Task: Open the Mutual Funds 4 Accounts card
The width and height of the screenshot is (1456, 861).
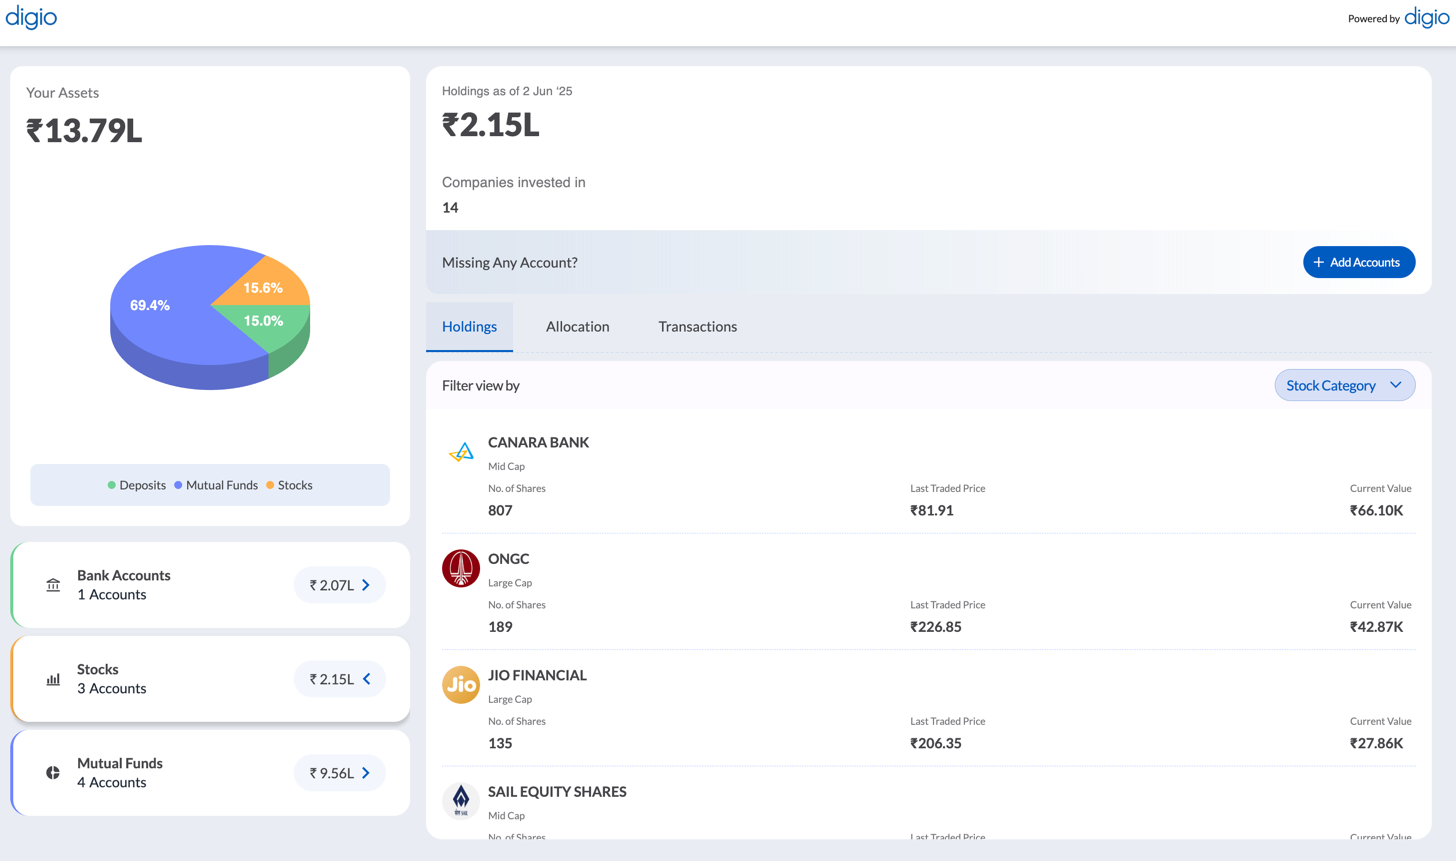Action: point(210,773)
